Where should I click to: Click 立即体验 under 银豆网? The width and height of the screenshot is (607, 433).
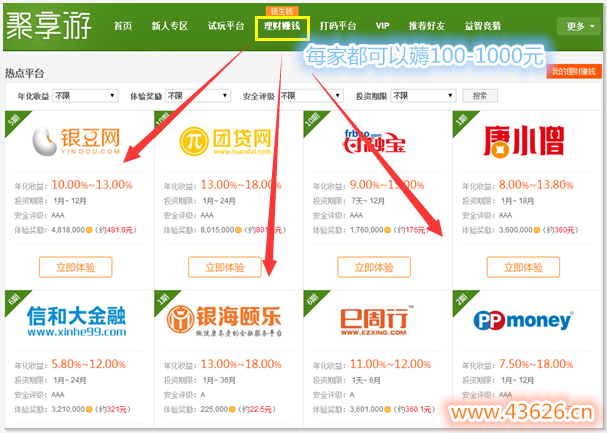75,267
